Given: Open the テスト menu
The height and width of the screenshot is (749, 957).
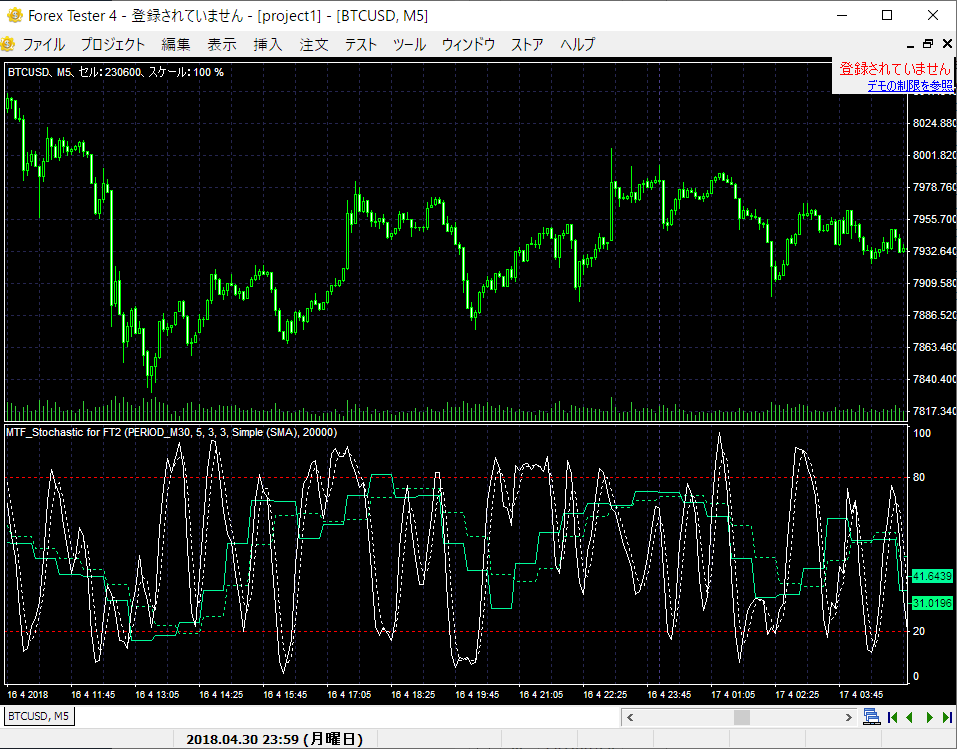Looking at the screenshot, I should [361, 45].
